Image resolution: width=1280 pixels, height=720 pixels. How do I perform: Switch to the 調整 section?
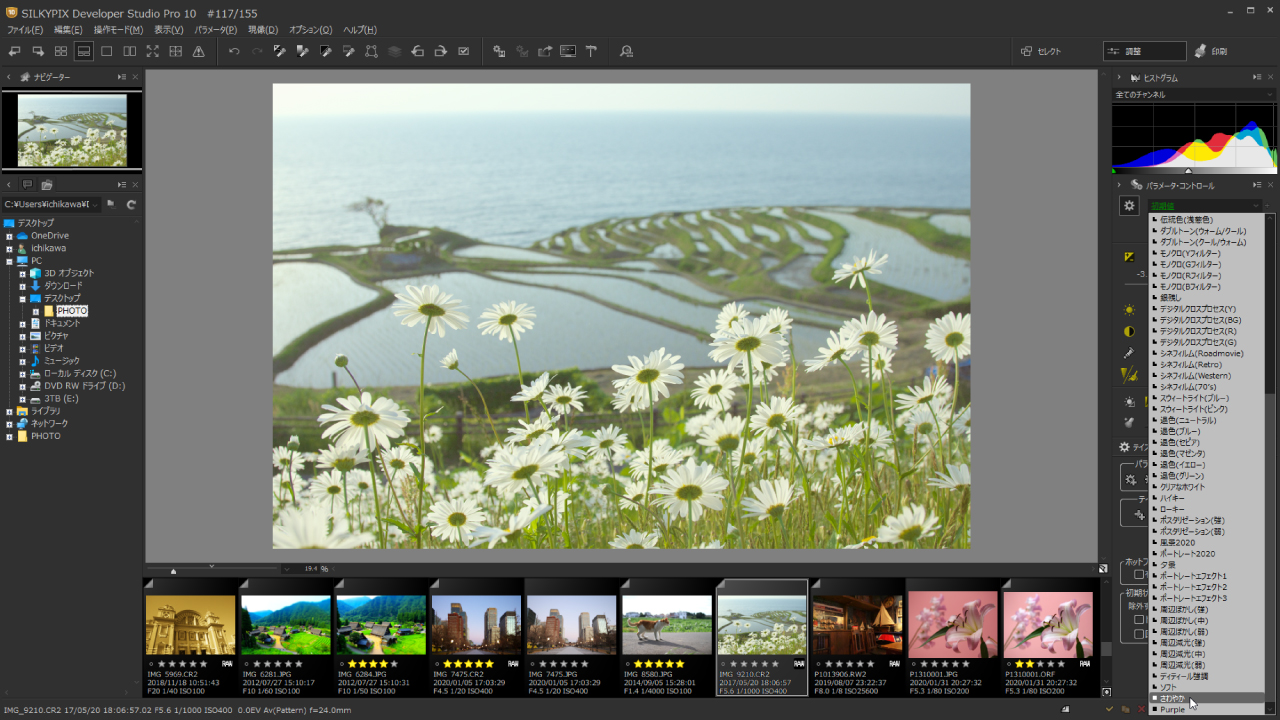1143,51
